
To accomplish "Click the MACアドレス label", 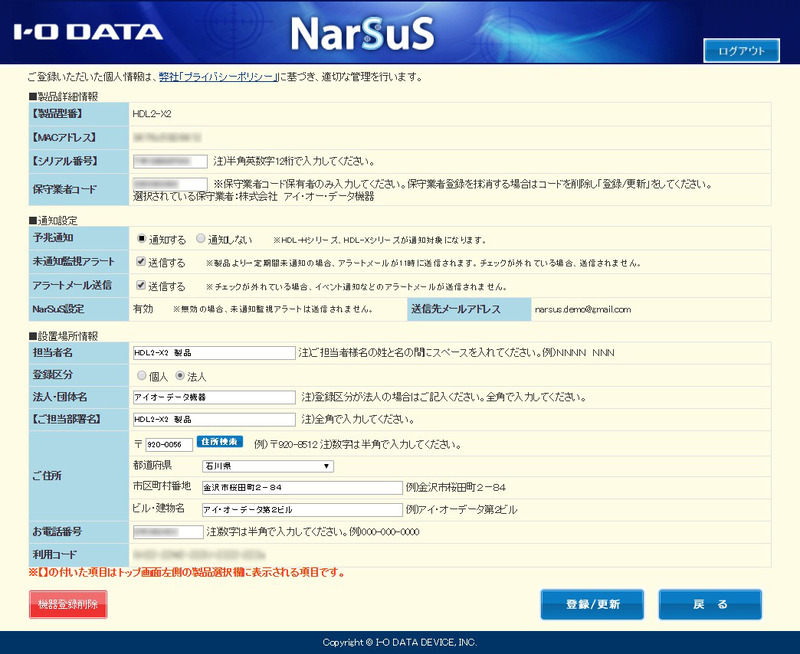I will 64,137.
